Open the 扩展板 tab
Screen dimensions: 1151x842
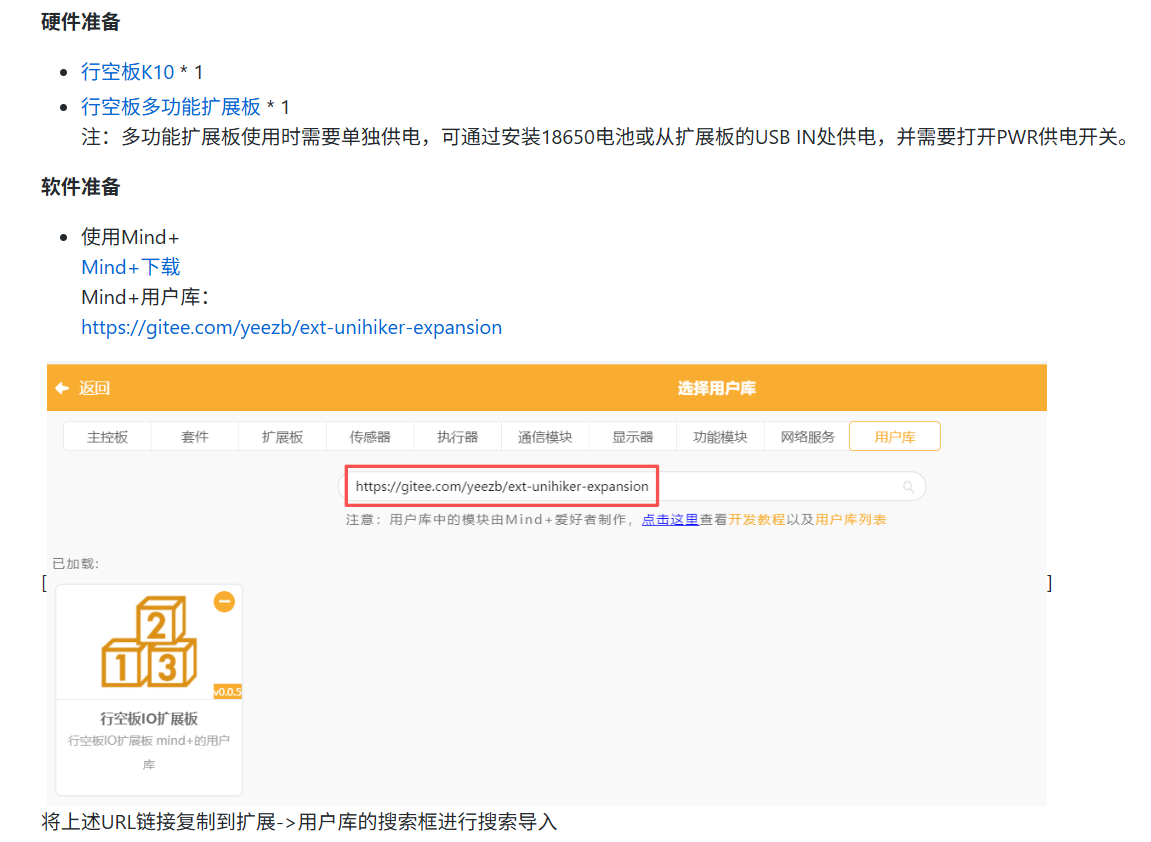pyautogui.click(x=283, y=437)
